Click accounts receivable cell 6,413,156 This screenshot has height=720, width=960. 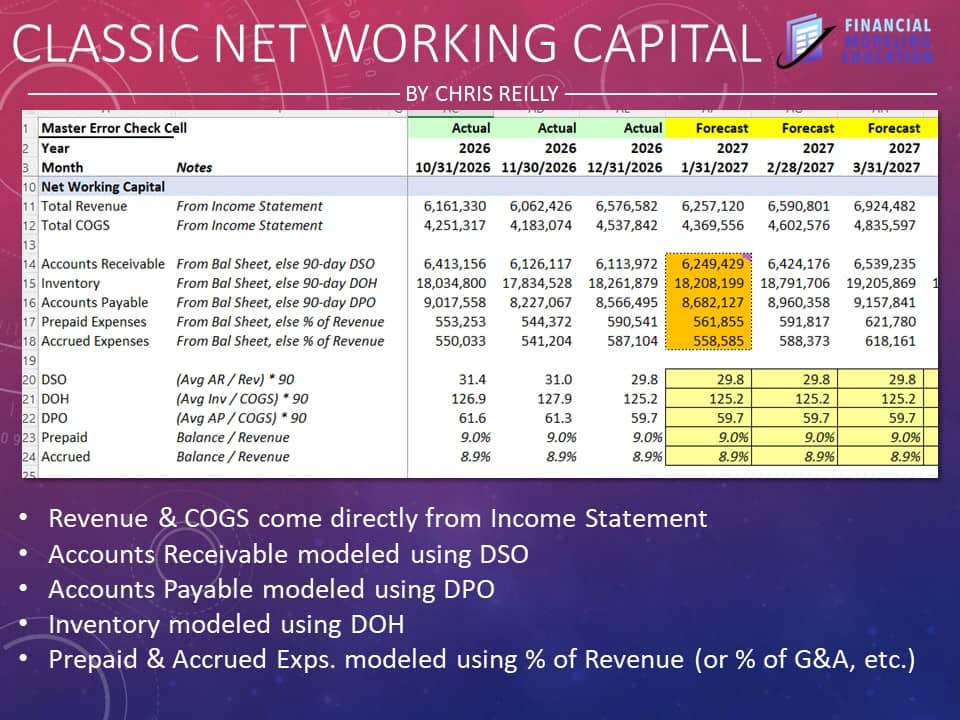(x=455, y=264)
